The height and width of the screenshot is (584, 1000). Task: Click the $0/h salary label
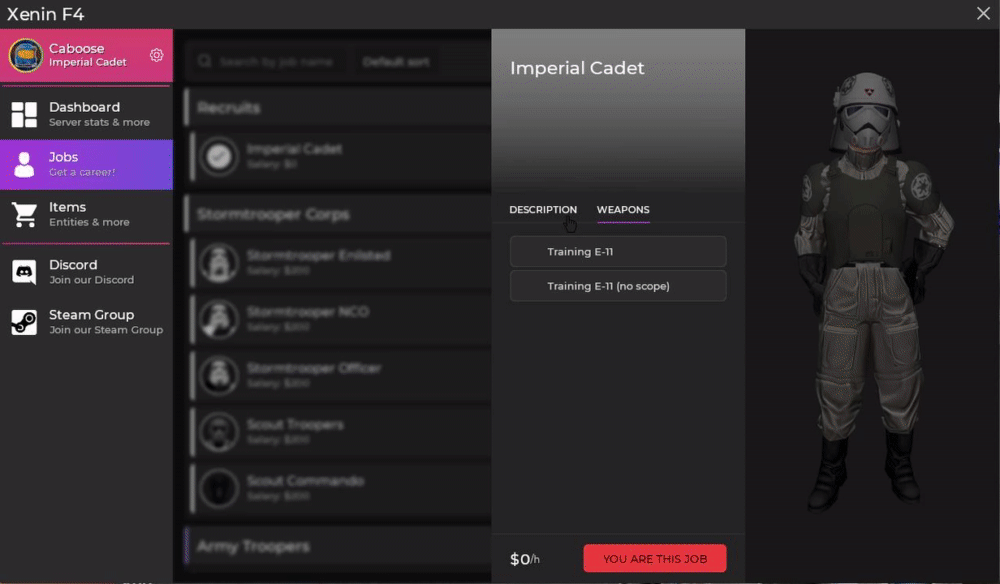524,559
